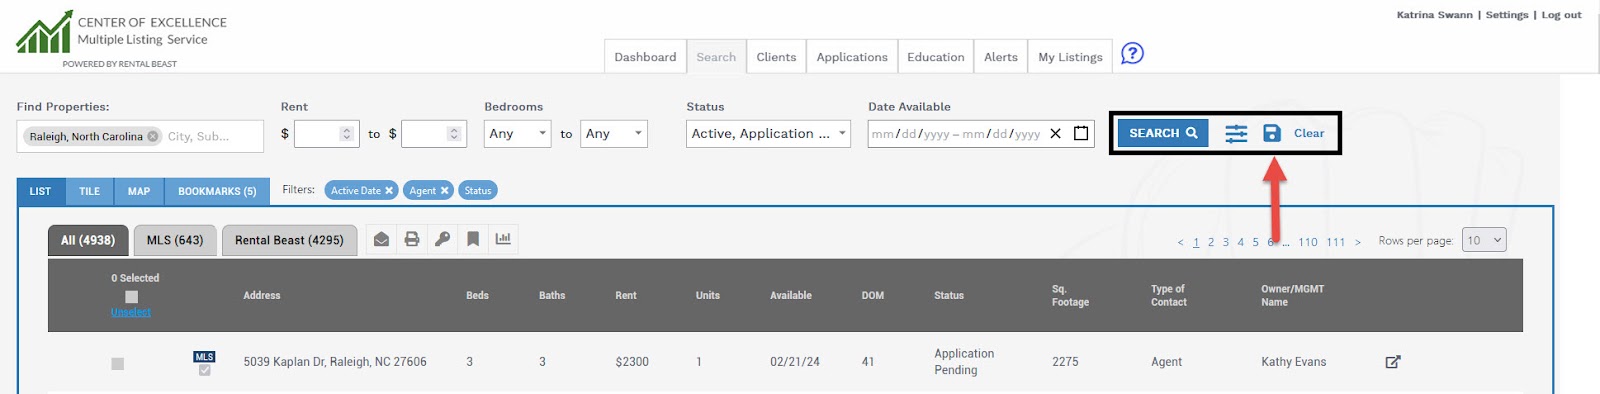
Task: Open maximum Bedrooms dropdown
Action: tap(614, 133)
